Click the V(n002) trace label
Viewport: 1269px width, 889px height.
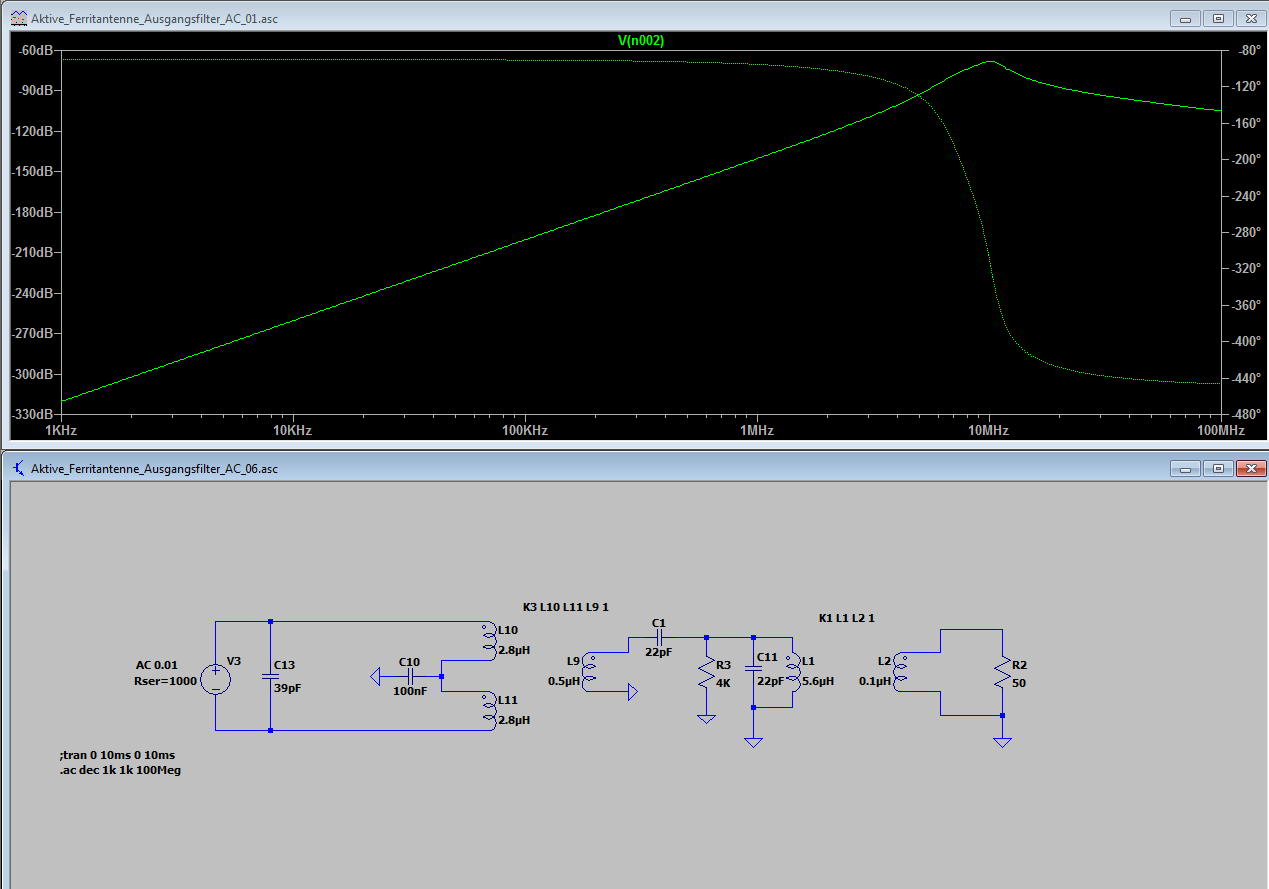pyautogui.click(x=641, y=41)
